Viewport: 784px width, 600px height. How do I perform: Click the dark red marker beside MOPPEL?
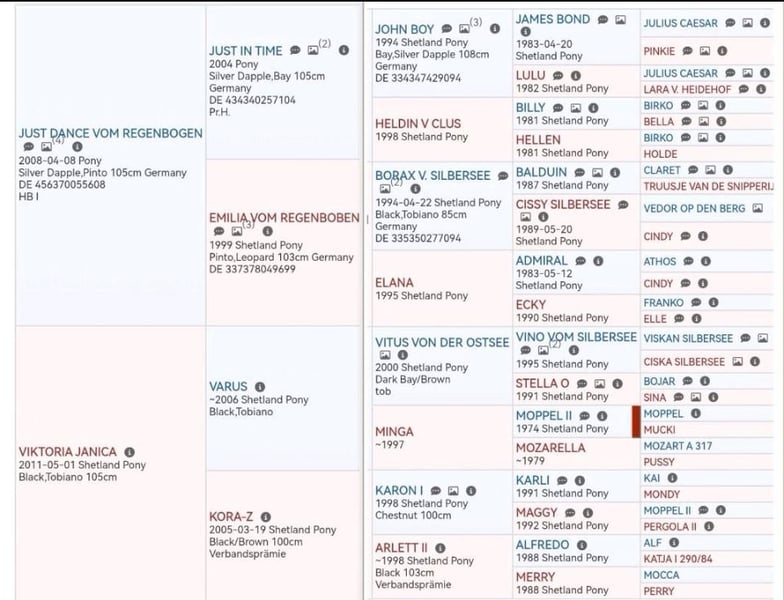[636, 422]
